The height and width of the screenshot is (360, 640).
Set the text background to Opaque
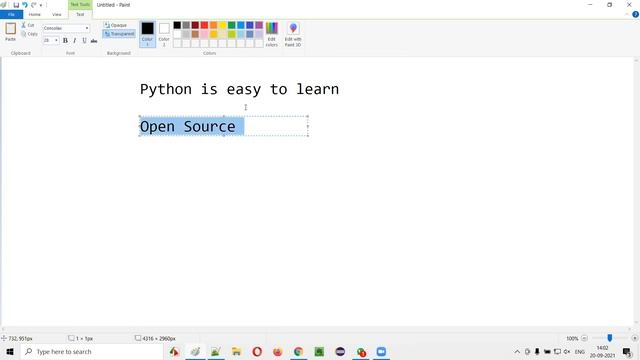click(x=116, y=25)
